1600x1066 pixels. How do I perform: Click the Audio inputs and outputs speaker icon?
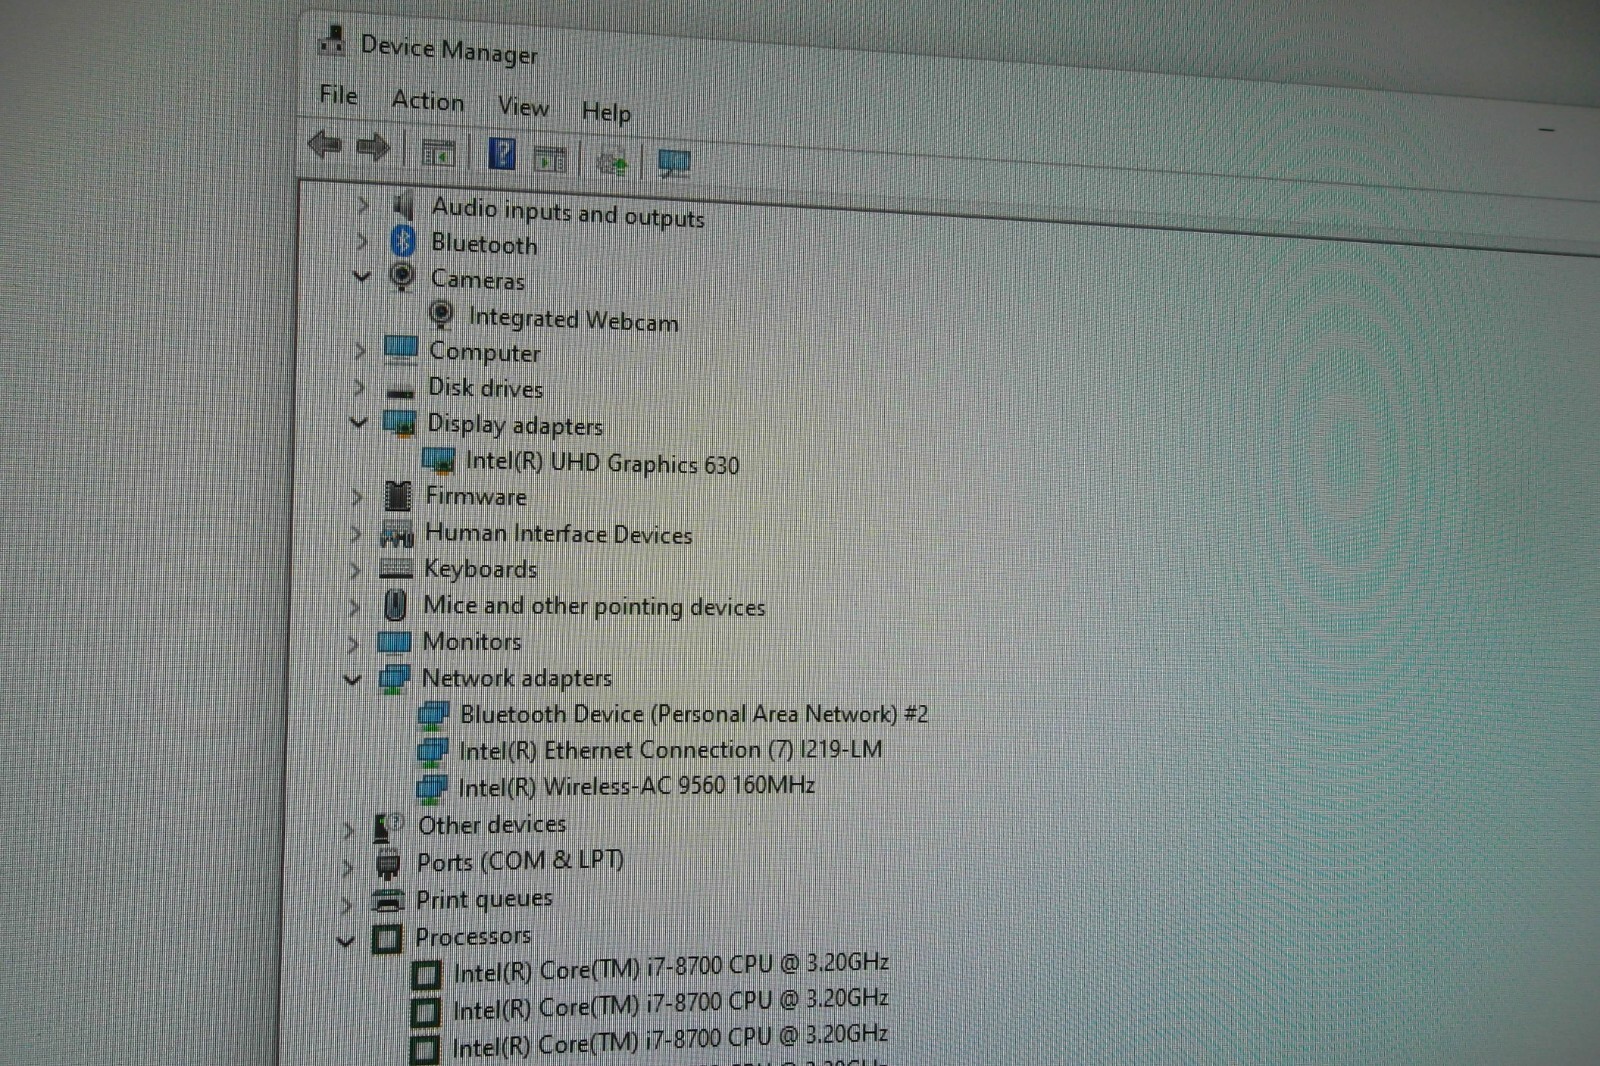[403, 206]
